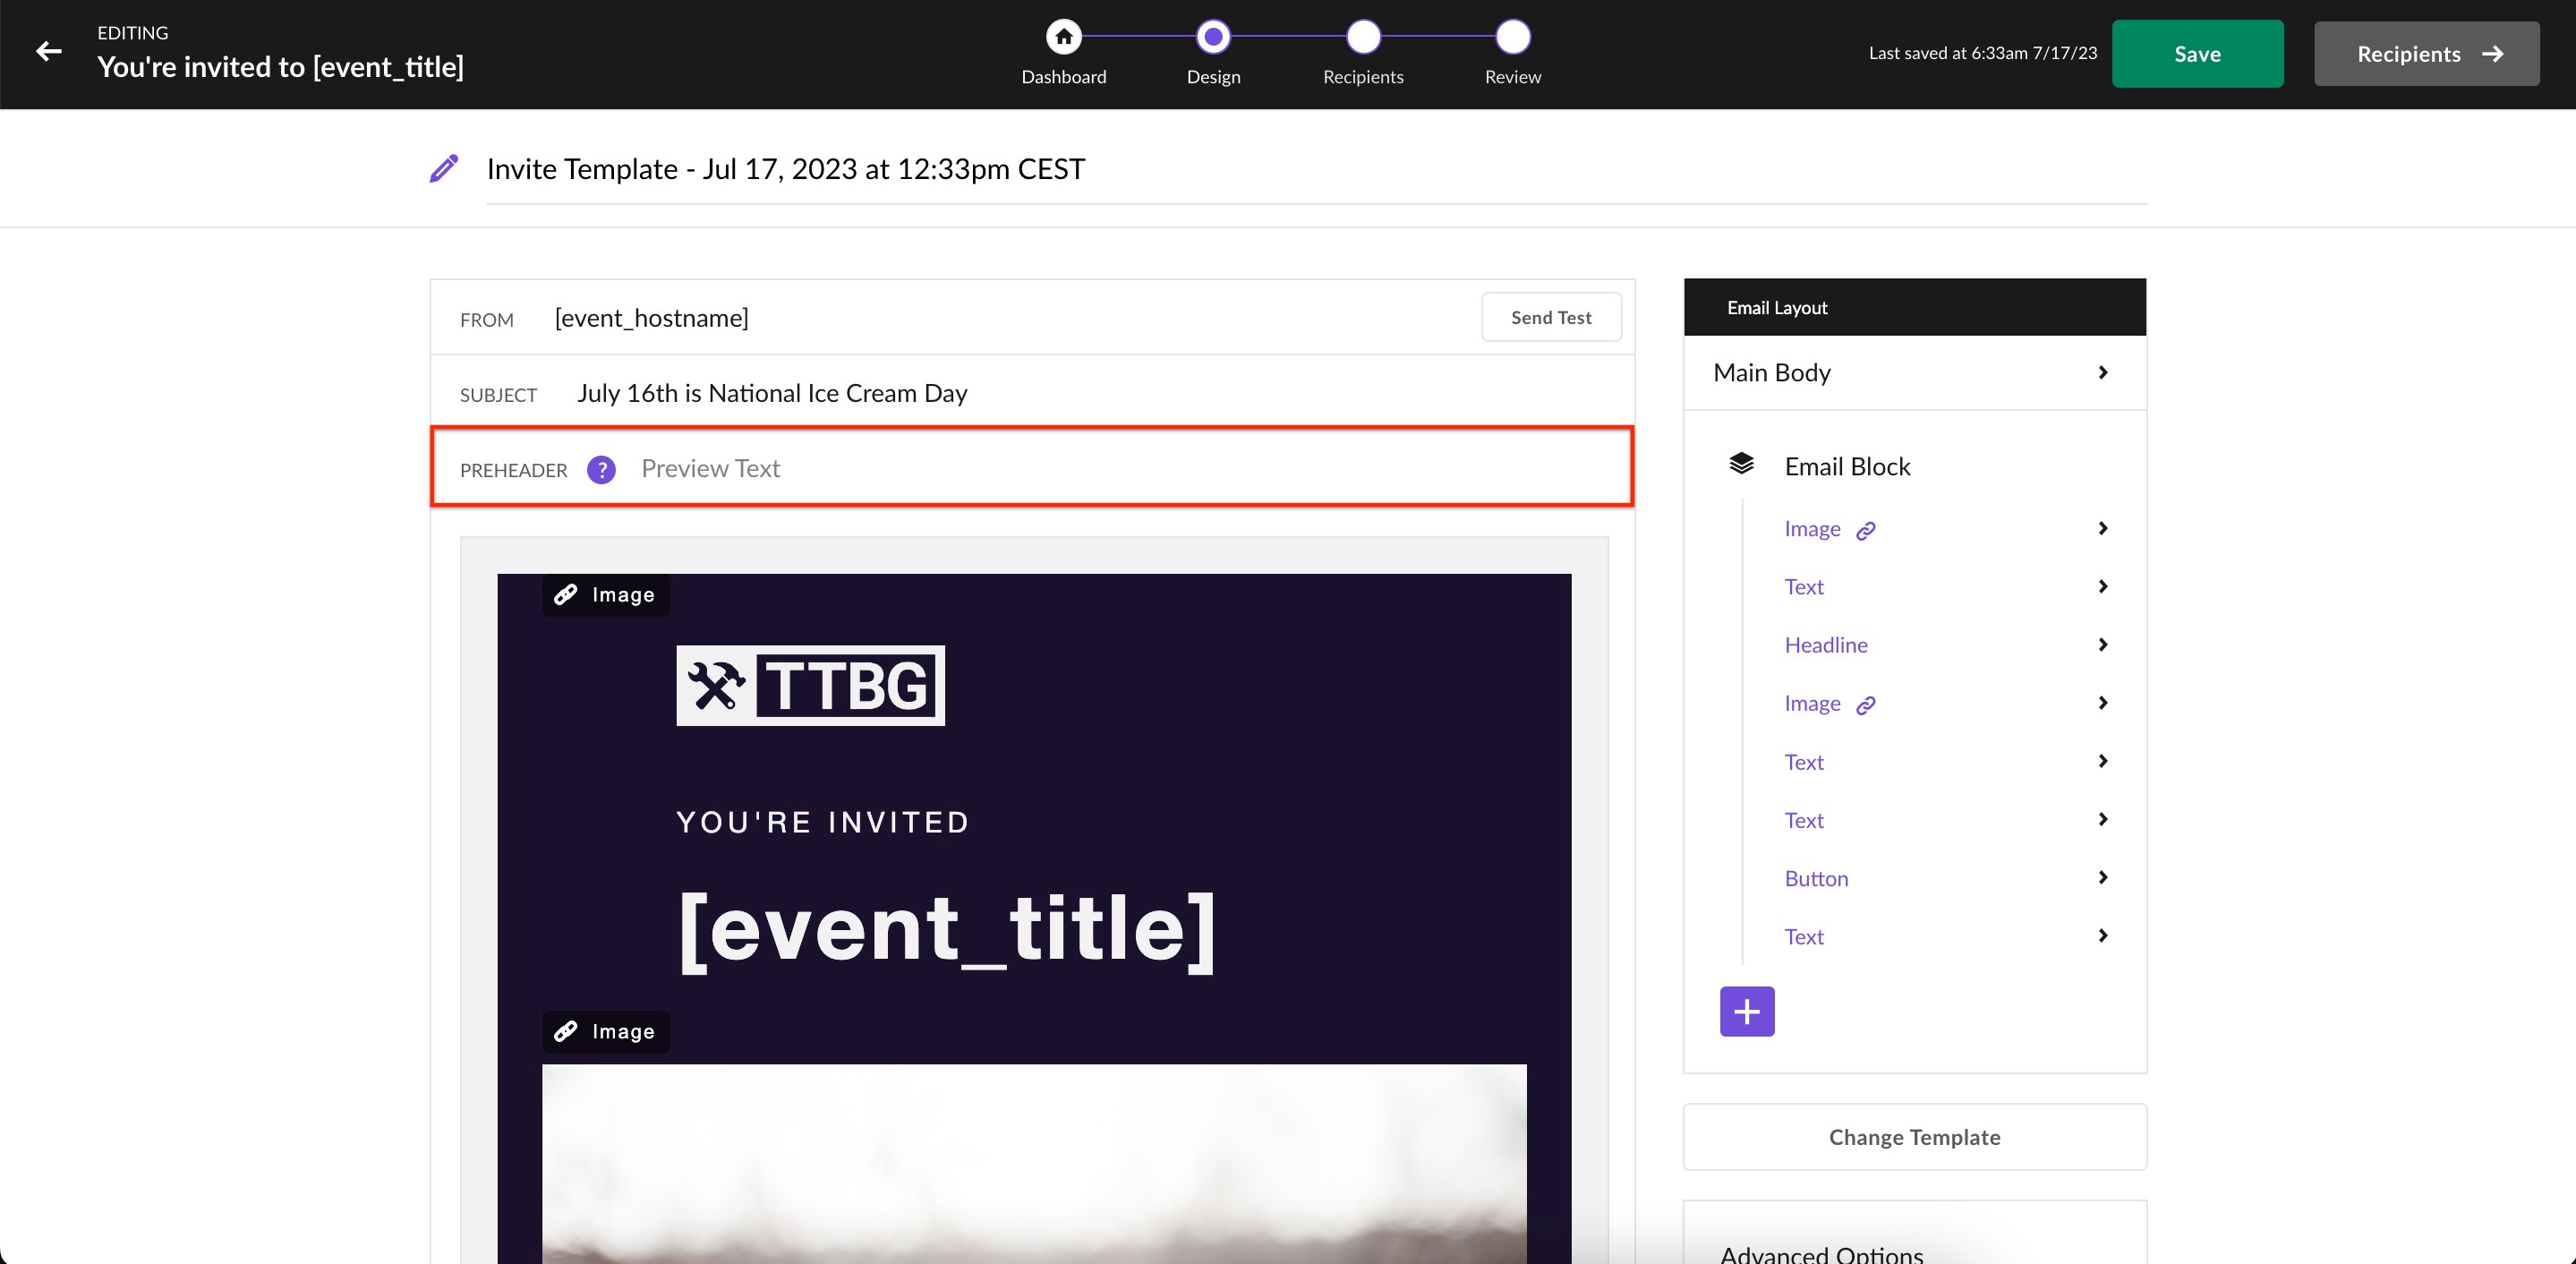Click the link icon beside first Image item

(1865, 531)
